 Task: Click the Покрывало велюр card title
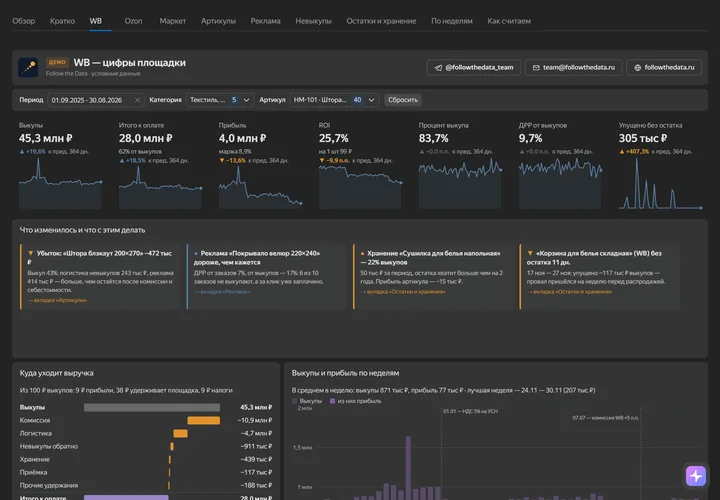257,258
